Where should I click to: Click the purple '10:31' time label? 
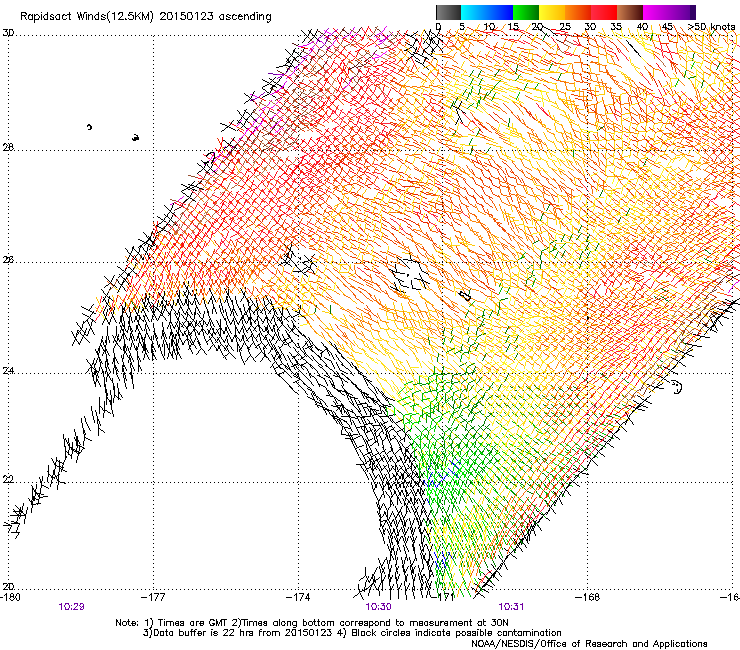click(511, 607)
